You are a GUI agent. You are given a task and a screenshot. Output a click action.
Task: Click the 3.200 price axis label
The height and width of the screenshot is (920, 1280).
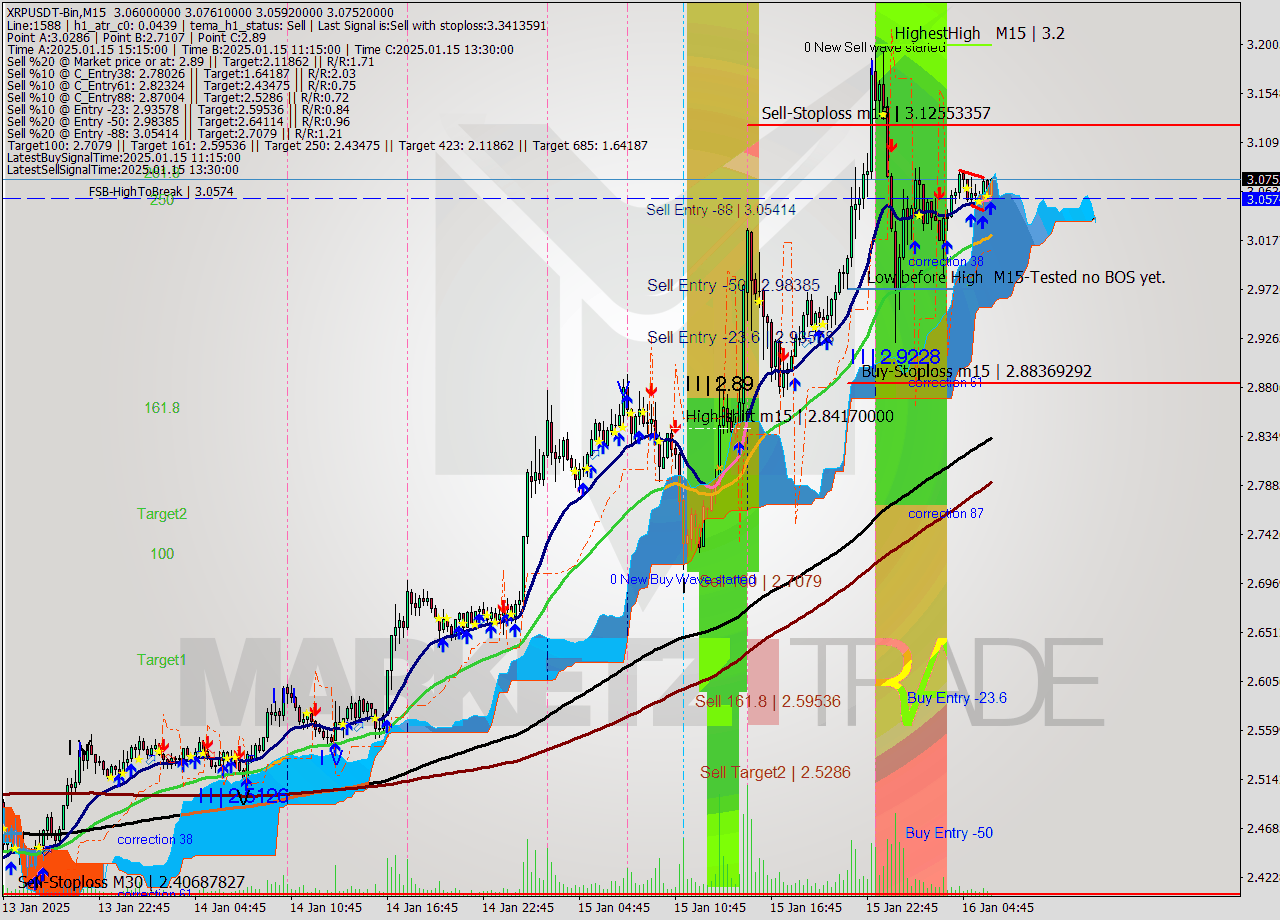tap(1261, 44)
